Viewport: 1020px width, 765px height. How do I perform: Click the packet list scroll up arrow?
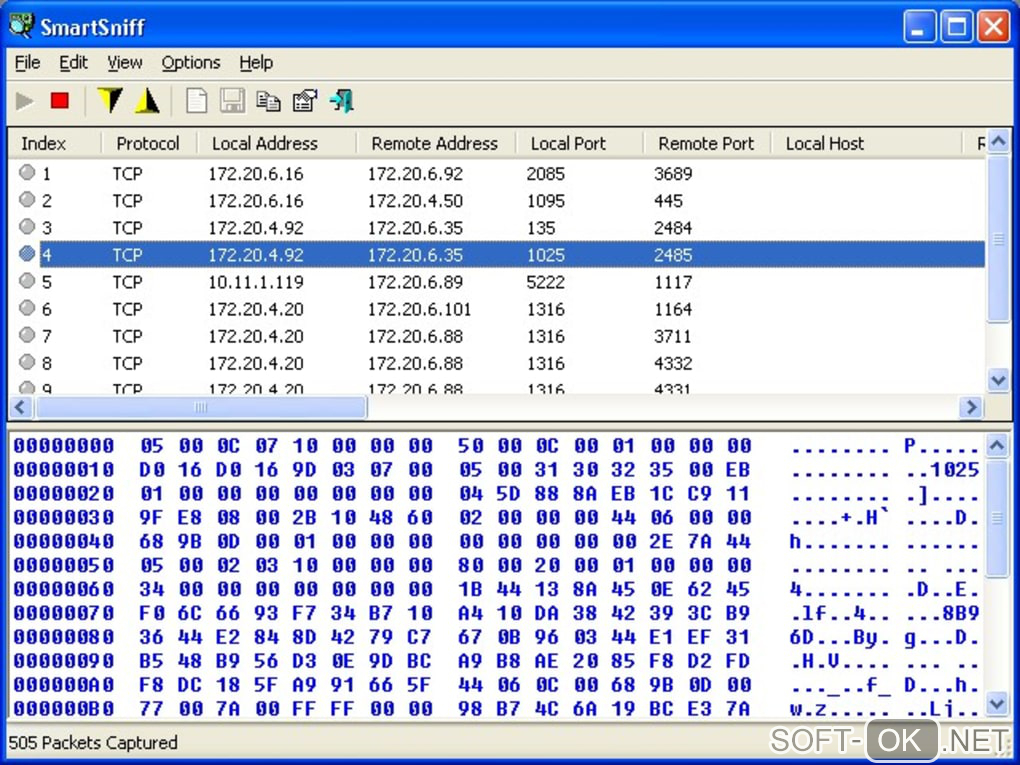point(999,141)
